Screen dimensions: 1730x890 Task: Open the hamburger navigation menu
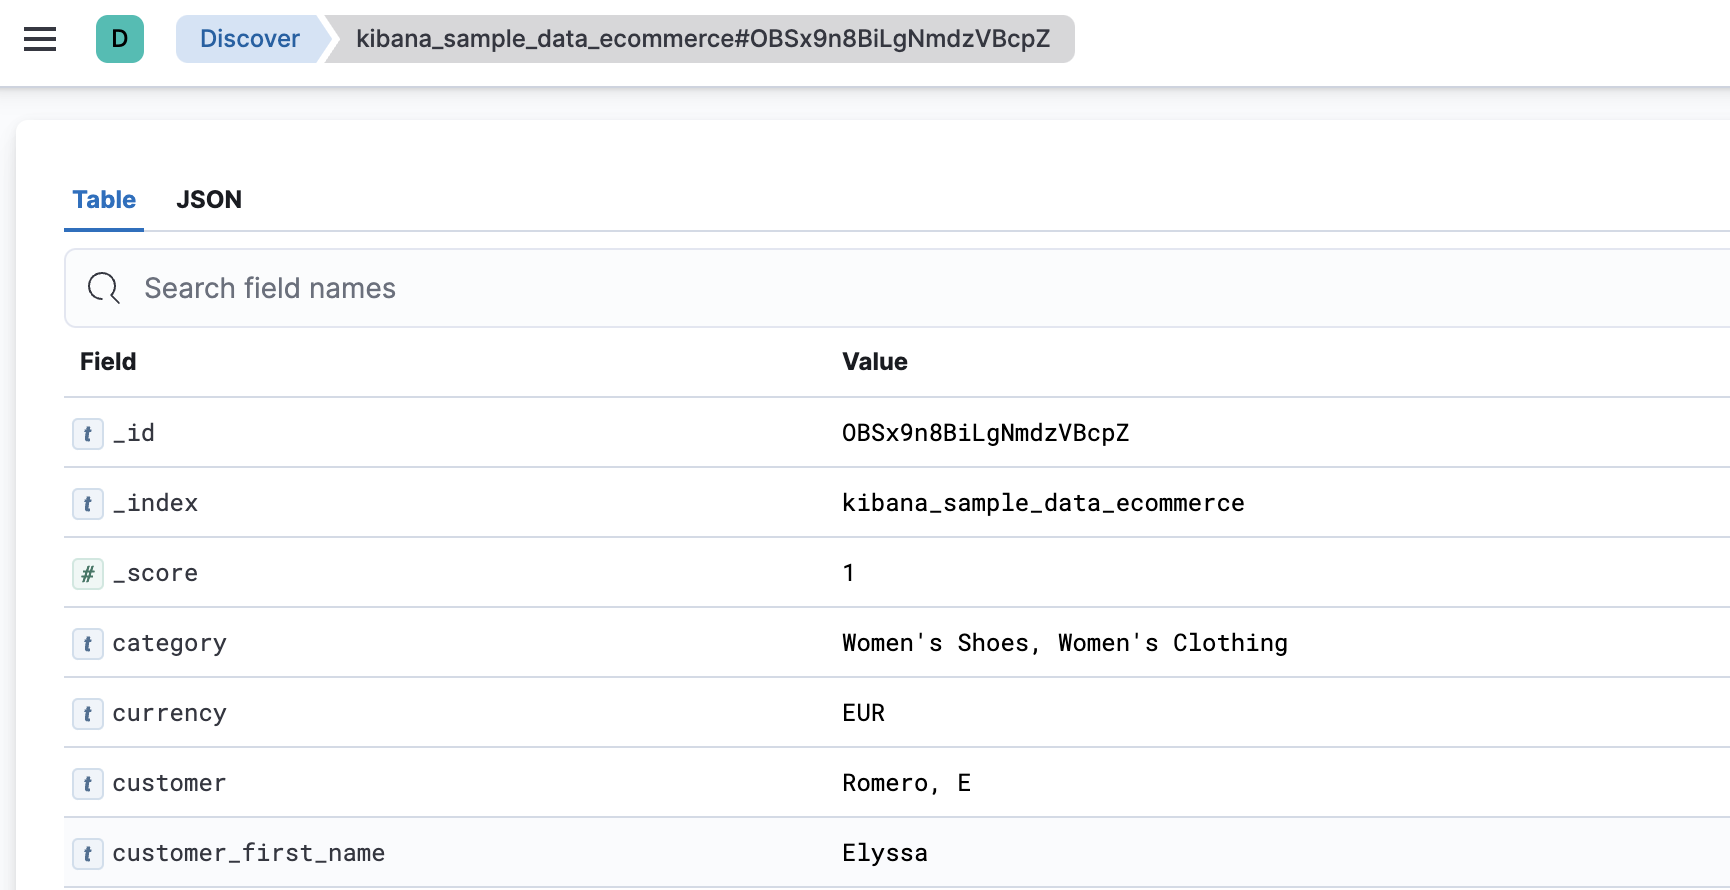pyautogui.click(x=40, y=39)
